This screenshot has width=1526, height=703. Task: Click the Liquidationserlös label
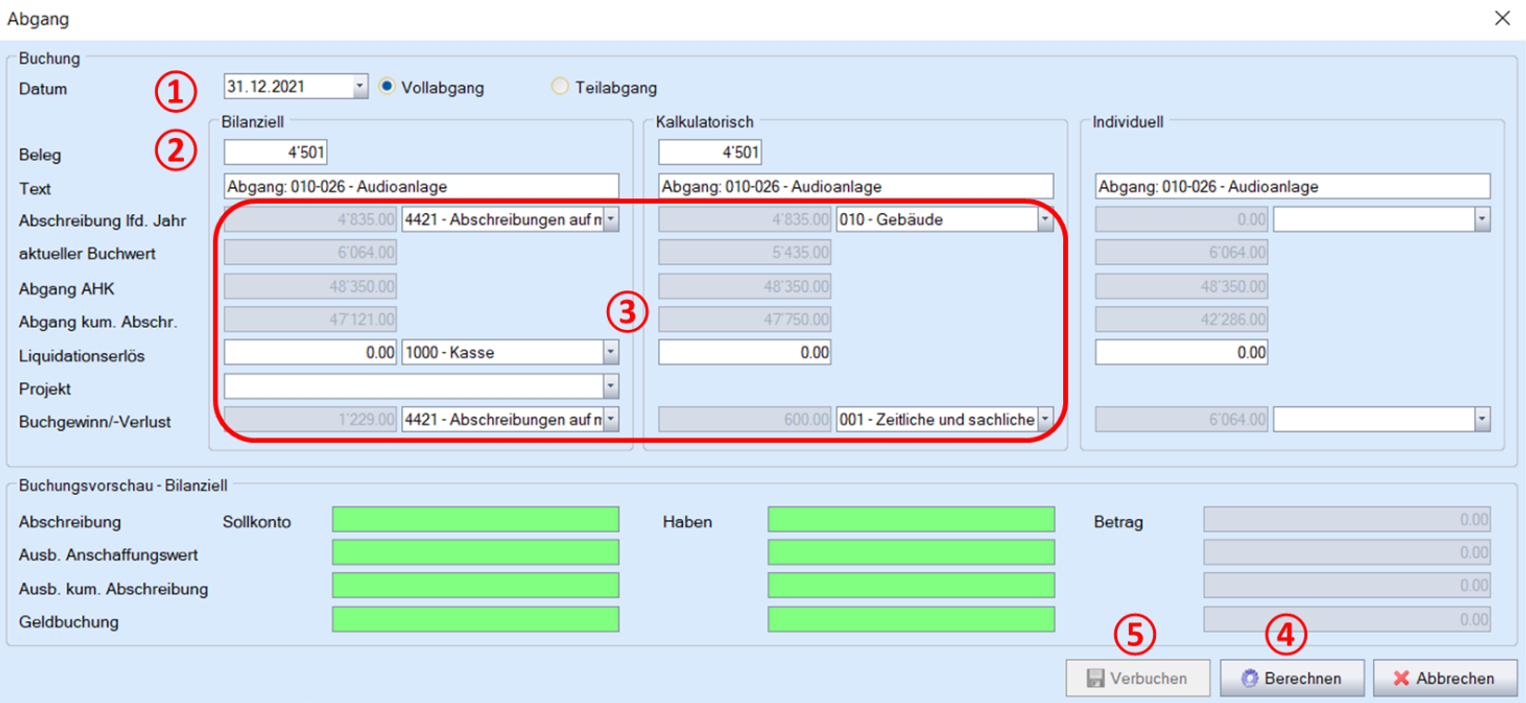click(82, 356)
